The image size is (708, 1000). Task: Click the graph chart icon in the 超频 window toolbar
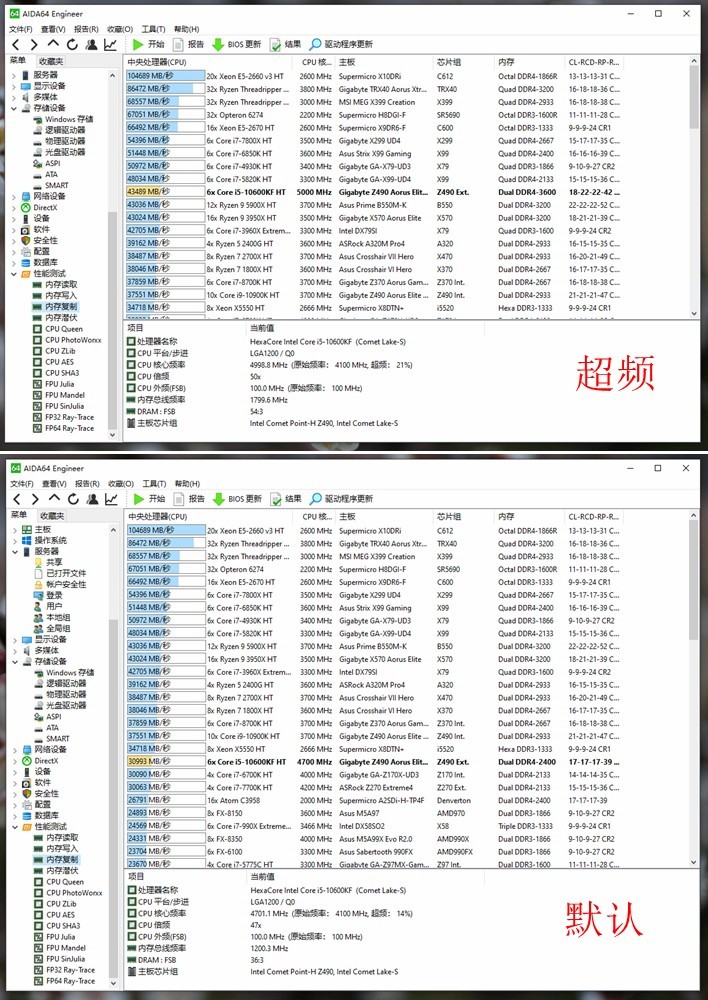click(x=110, y=44)
